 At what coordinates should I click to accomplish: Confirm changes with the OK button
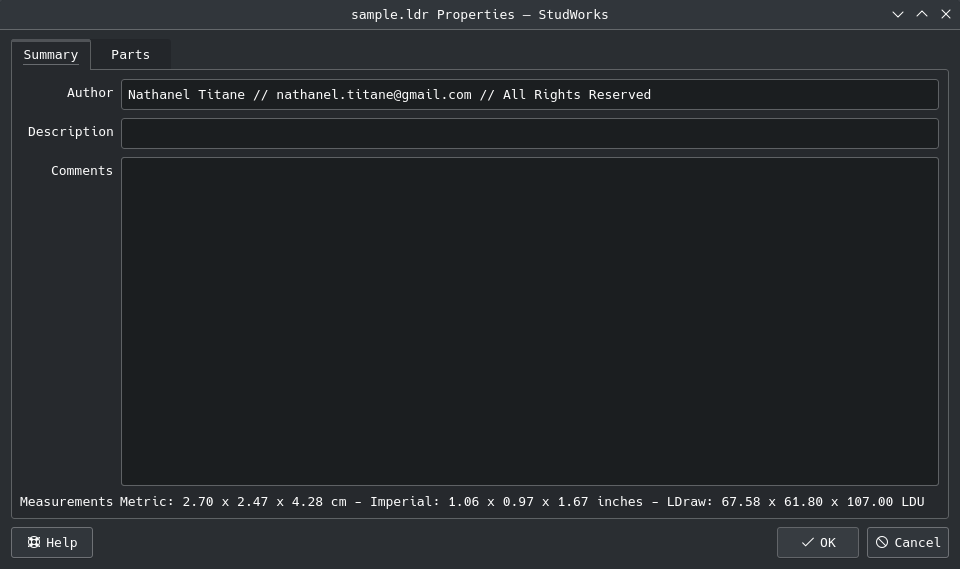818,543
